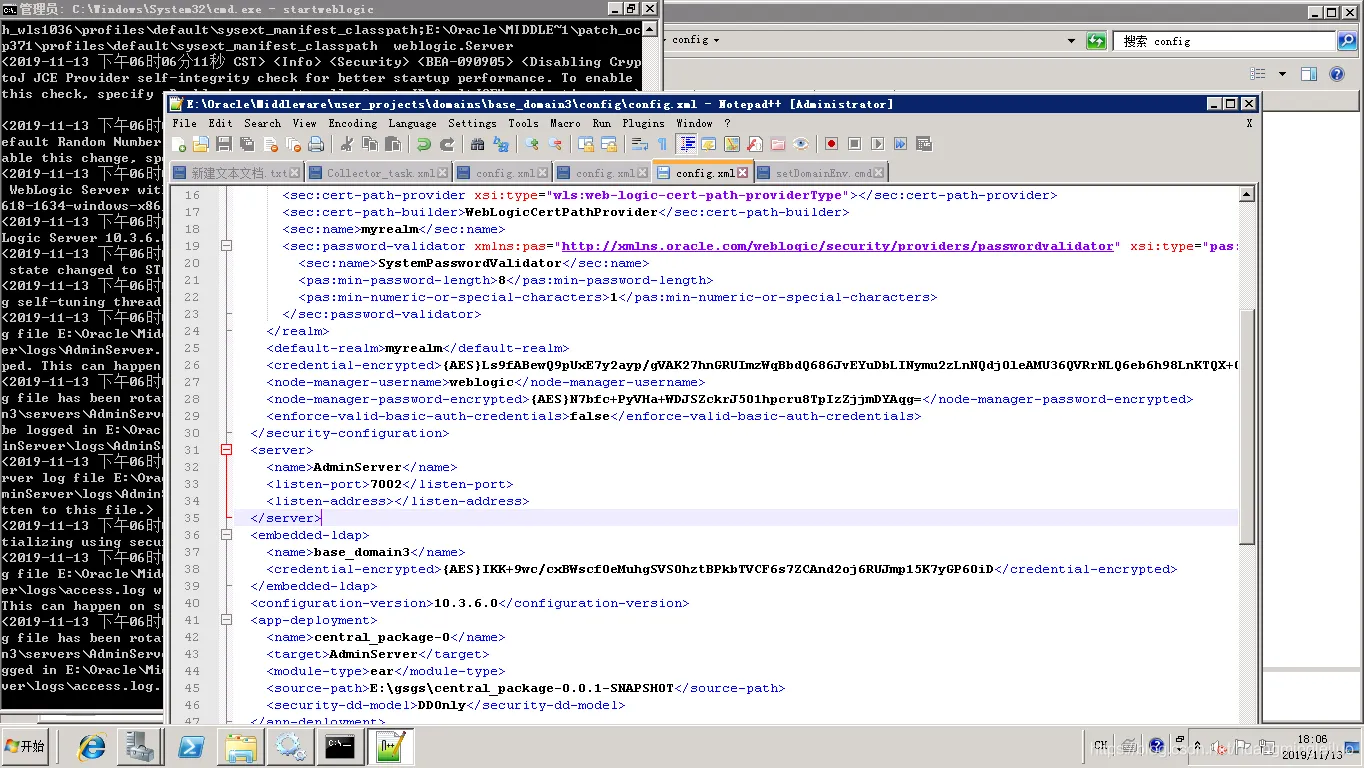Open the Oracle passwordvalidator namespace URL link
The width and height of the screenshot is (1364, 768).
tap(838, 246)
